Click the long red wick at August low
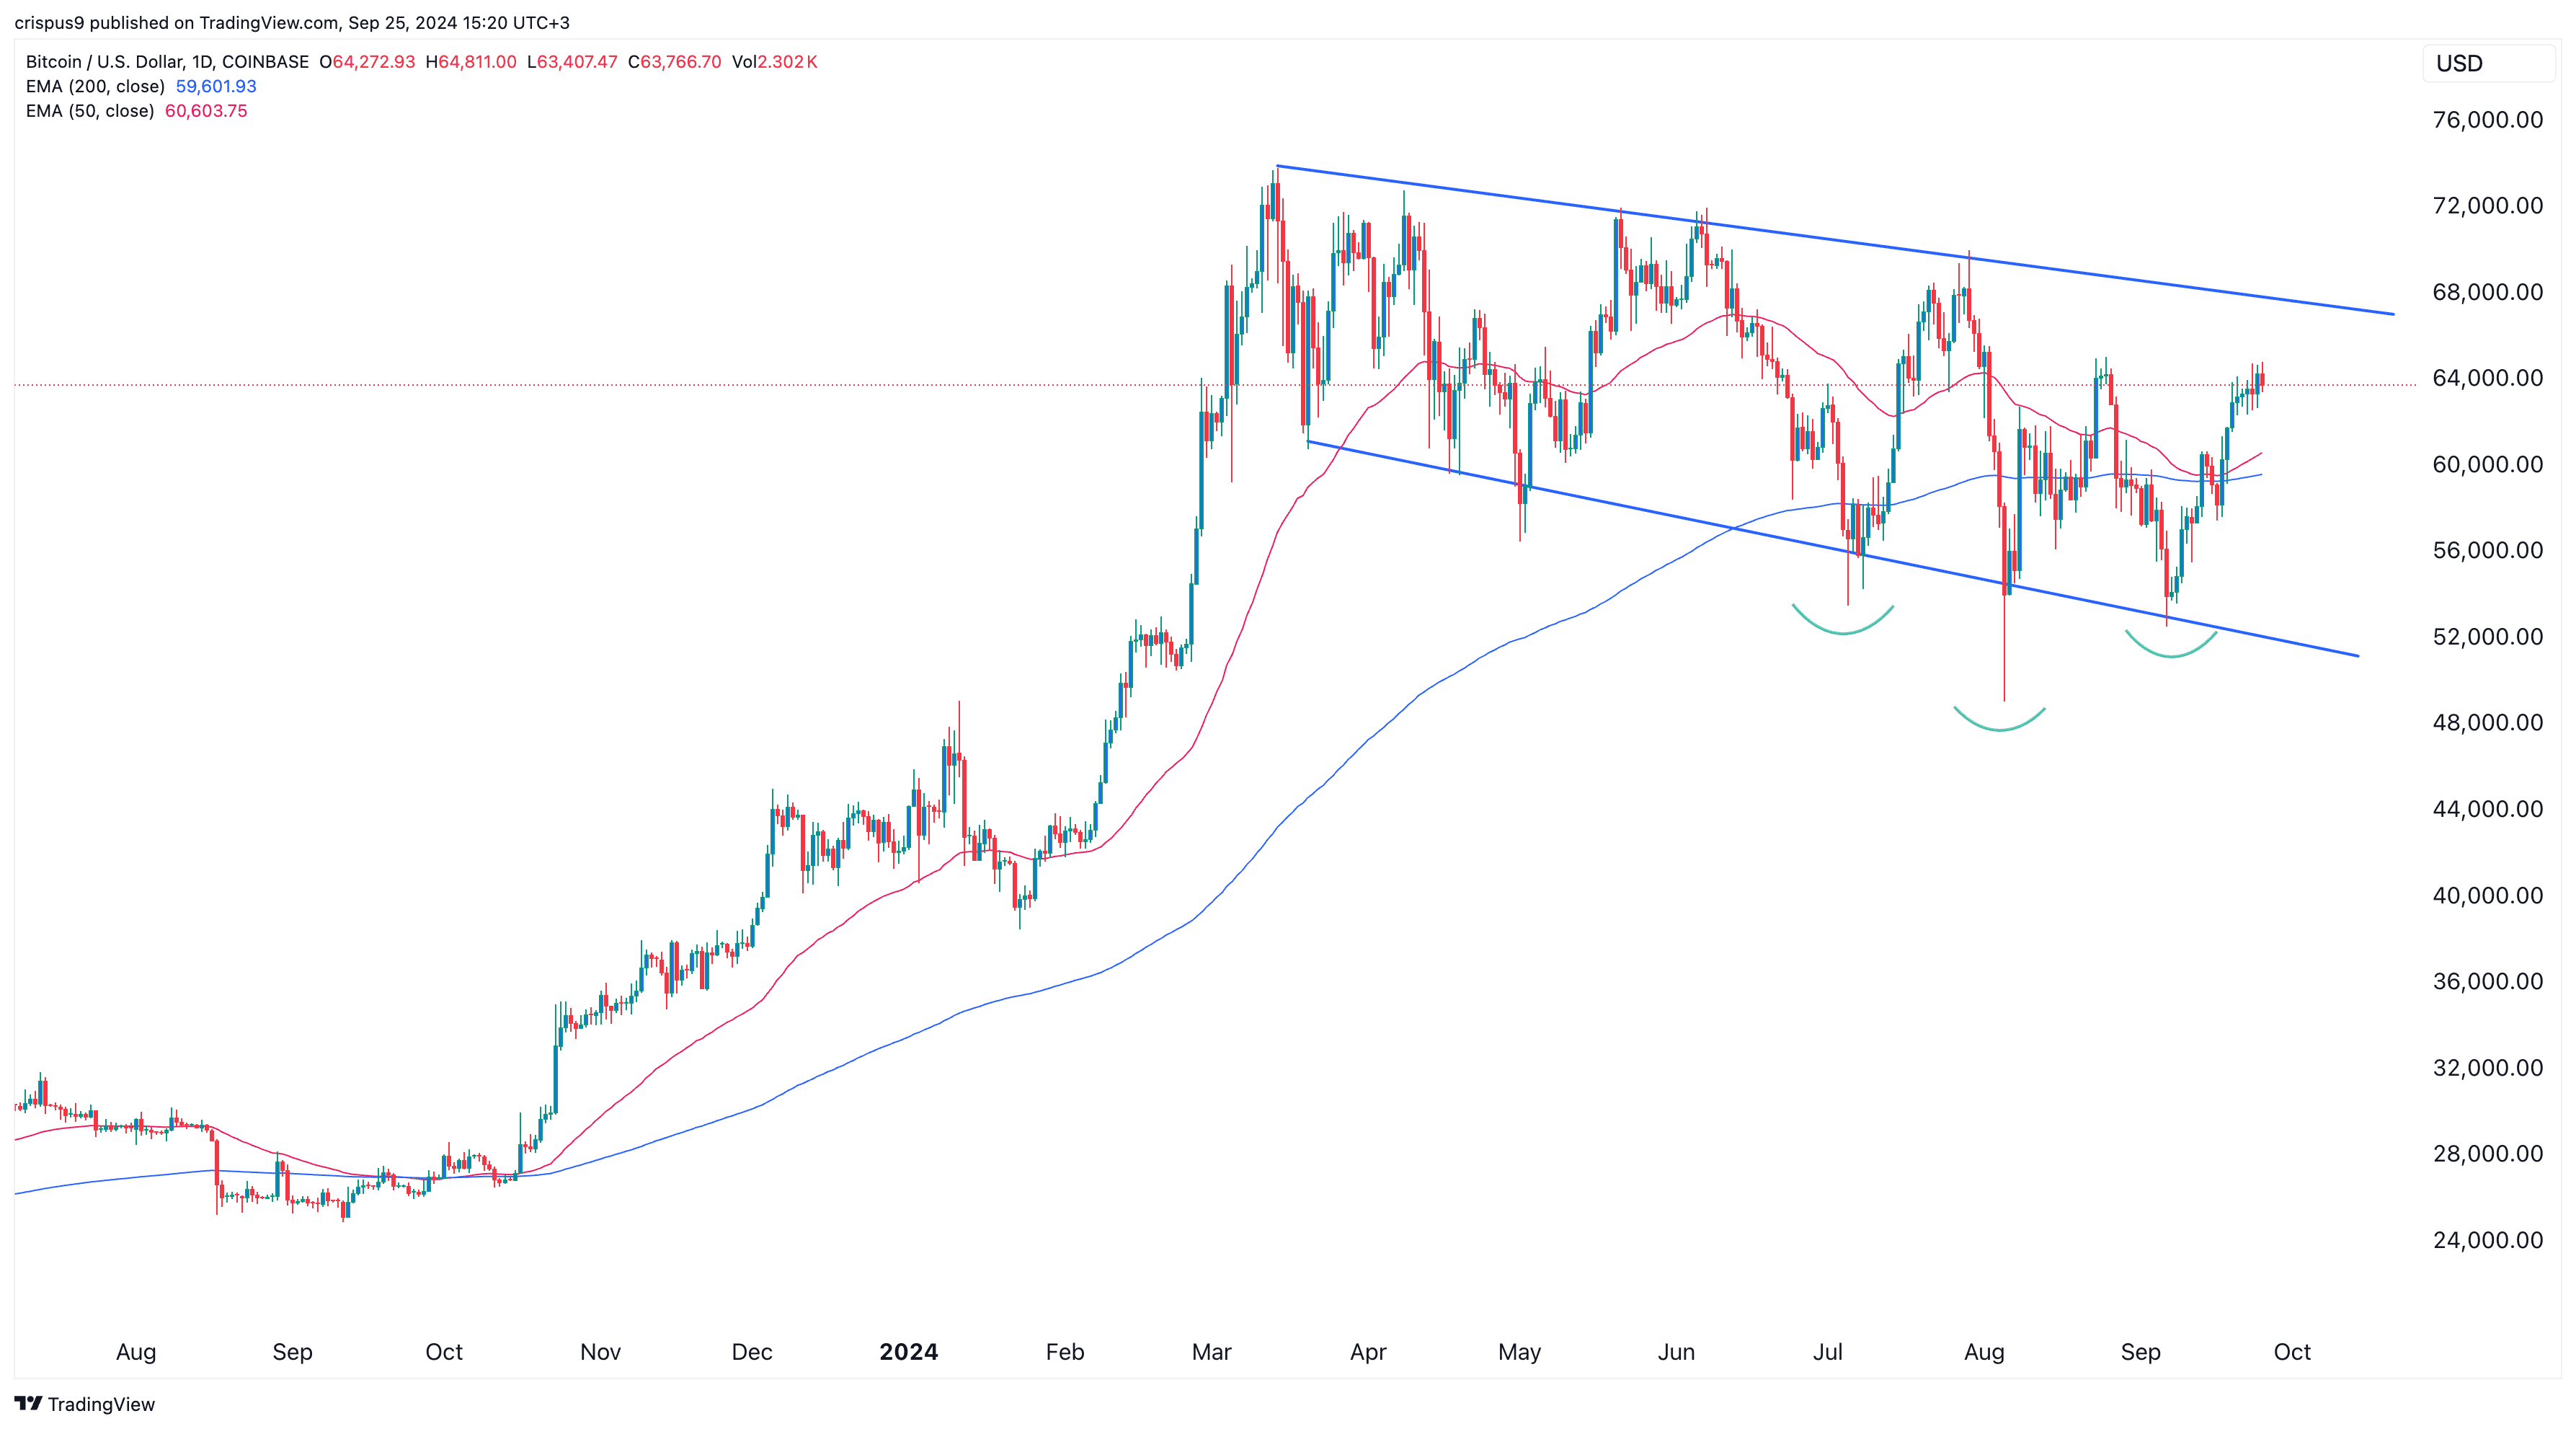This screenshot has height=1429, width=2576. pos(2004,648)
